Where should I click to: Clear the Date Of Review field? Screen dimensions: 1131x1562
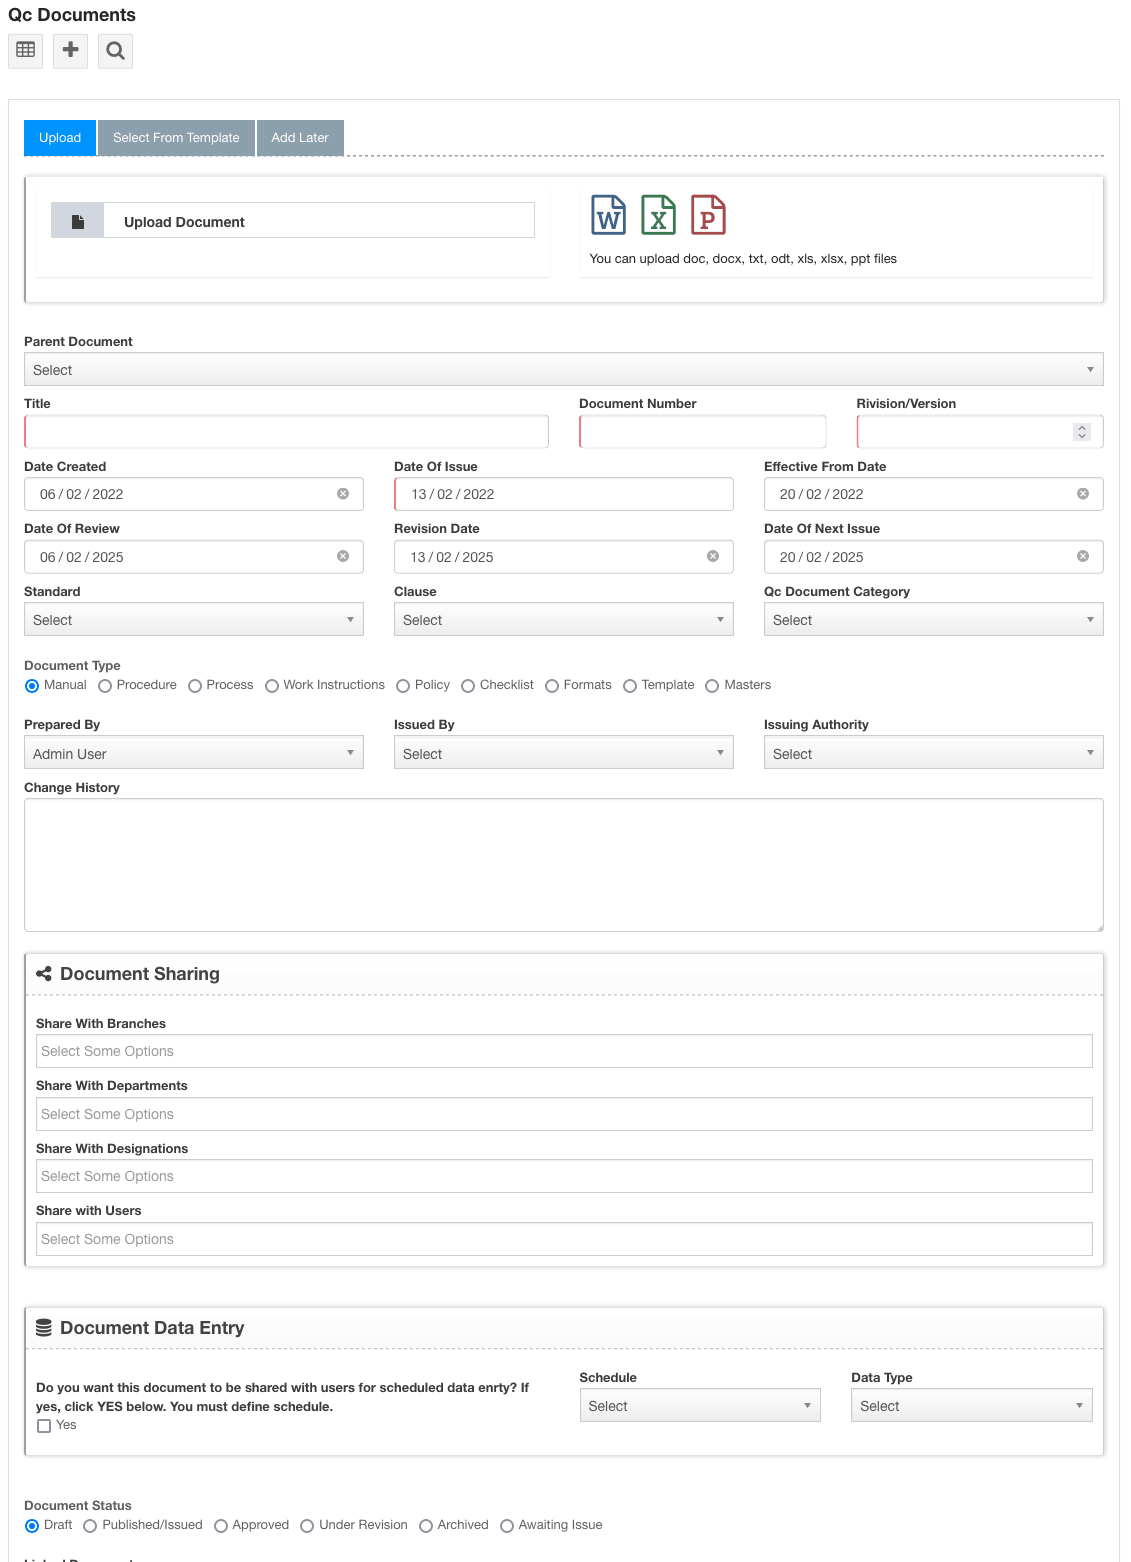pos(343,556)
